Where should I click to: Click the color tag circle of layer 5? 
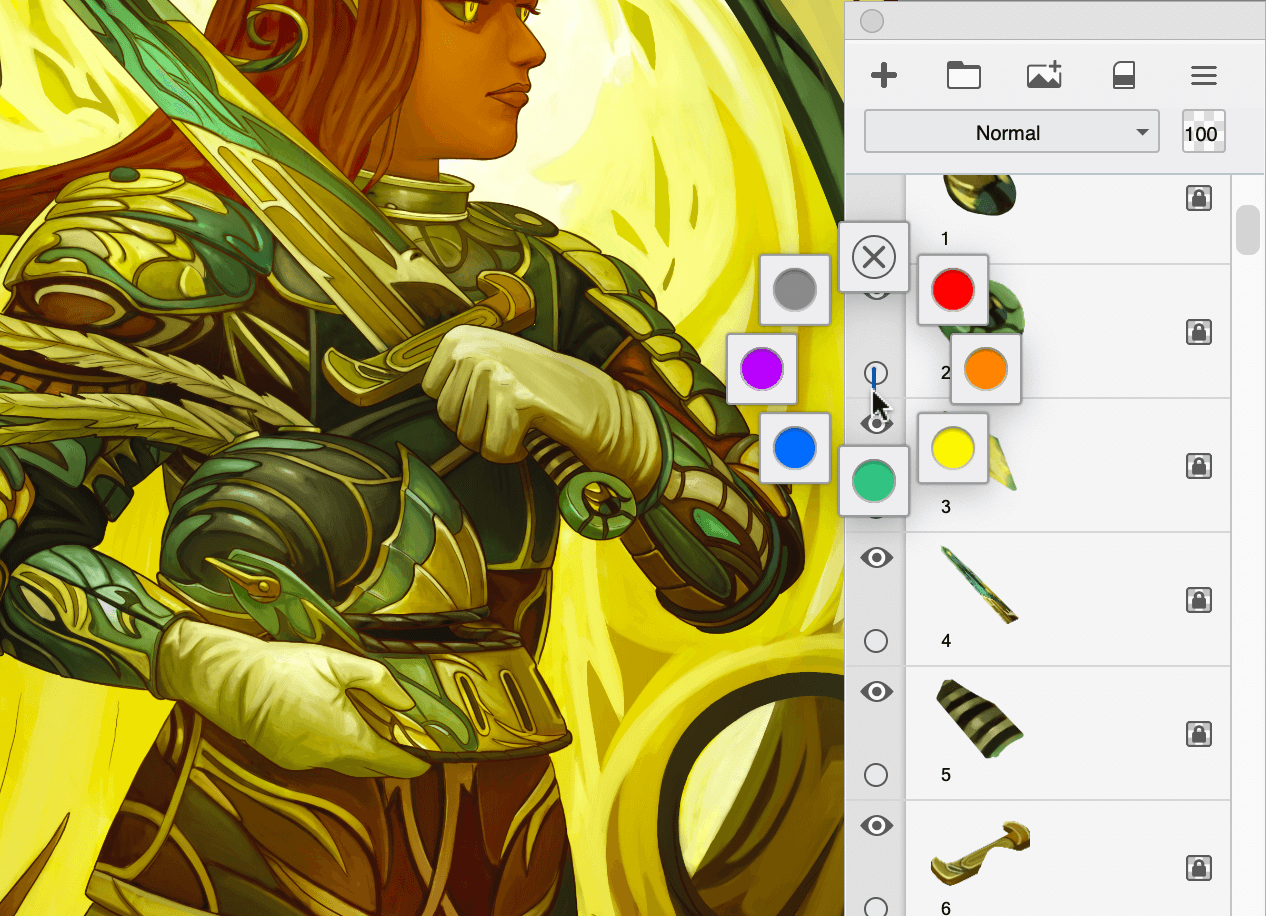(x=875, y=775)
